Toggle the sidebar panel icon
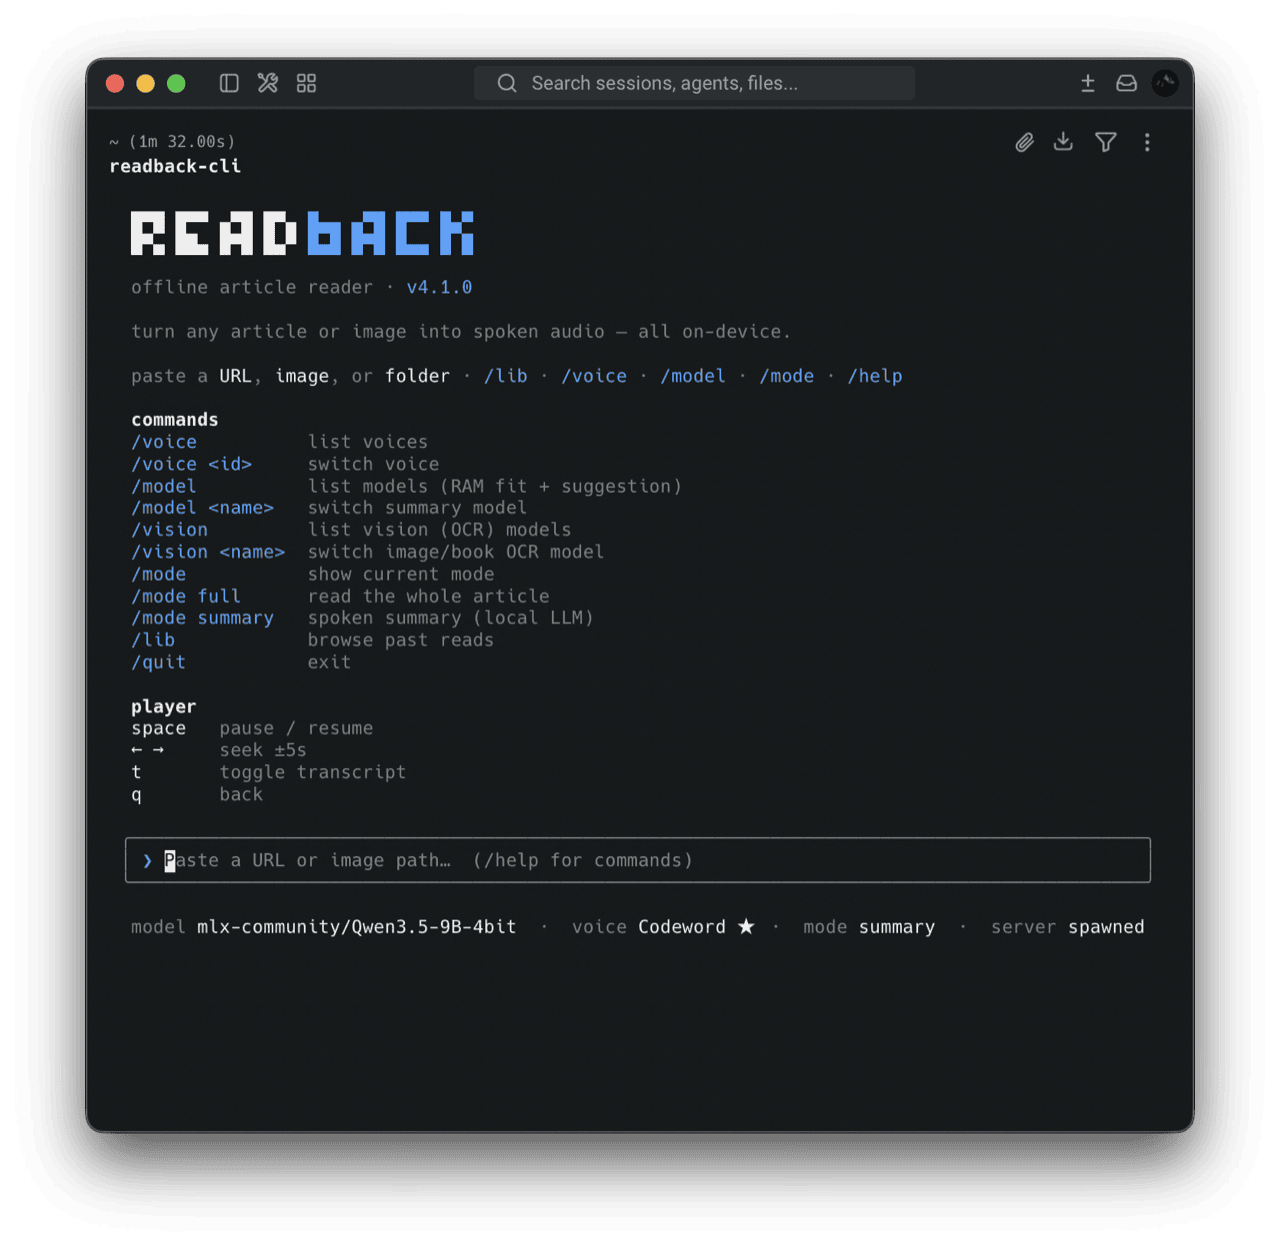The width and height of the screenshot is (1280, 1246). (x=229, y=83)
